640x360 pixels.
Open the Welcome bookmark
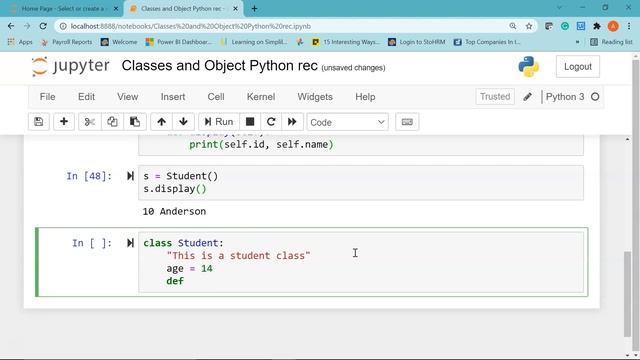point(119,42)
